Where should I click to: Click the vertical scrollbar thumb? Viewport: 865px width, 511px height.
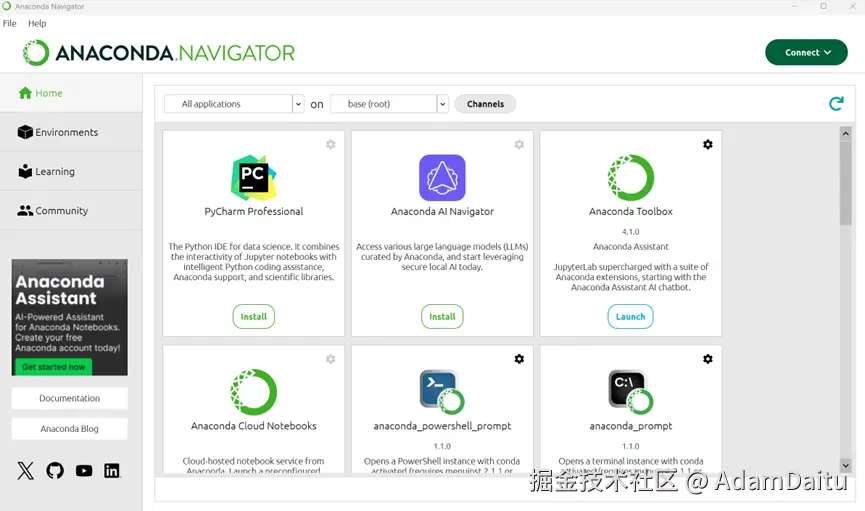tap(846, 183)
